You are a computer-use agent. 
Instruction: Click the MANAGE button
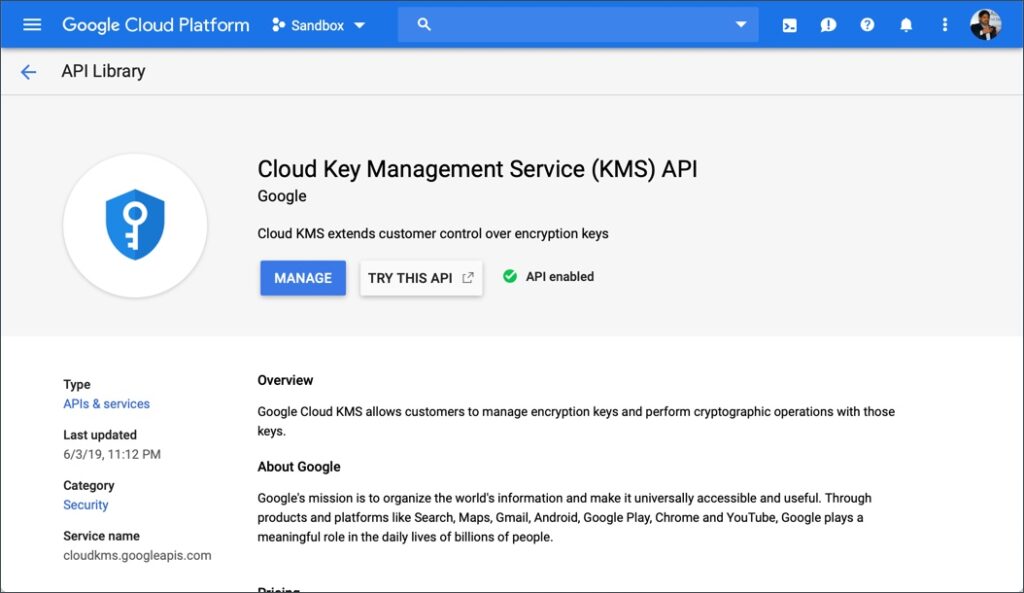(x=302, y=277)
